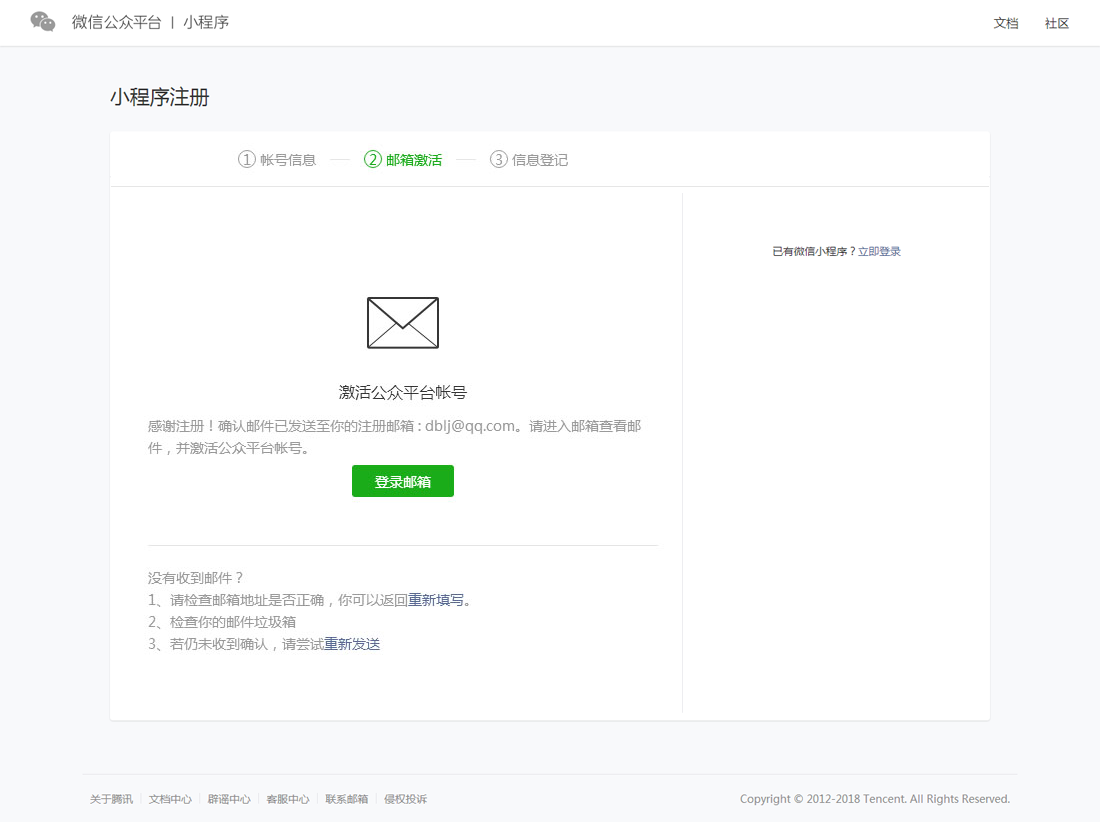Visit the 辟谣中心 footer link
This screenshot has height=822, width=1100.
click(x=229, y=799)
